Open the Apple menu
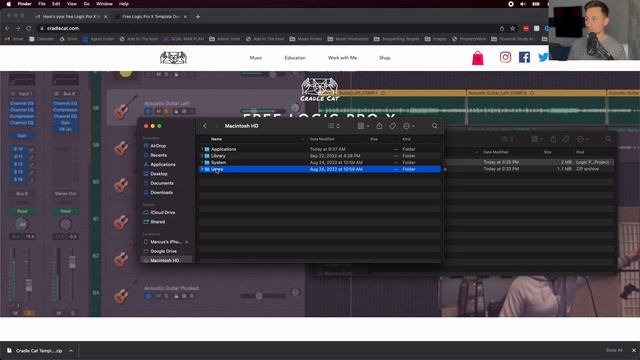Screen dimensions: 640x360 [9, 4]
